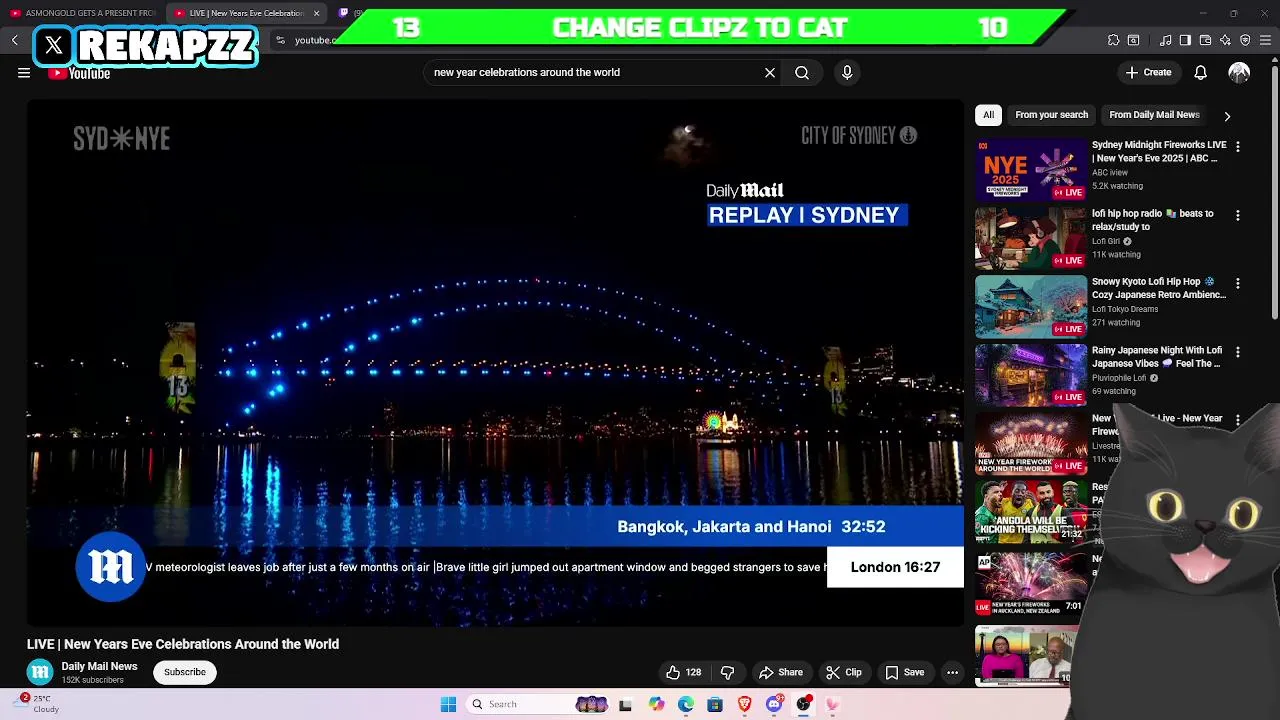The width and height of the screenshot is (1280, 720).
Task: Open the weather widget showing Cloudy
Action: [38, 704]
